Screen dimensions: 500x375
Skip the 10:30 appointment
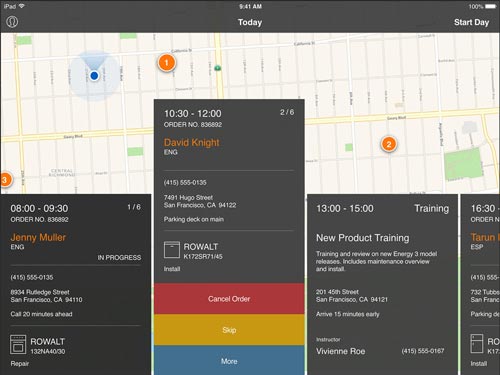point(229,330)
